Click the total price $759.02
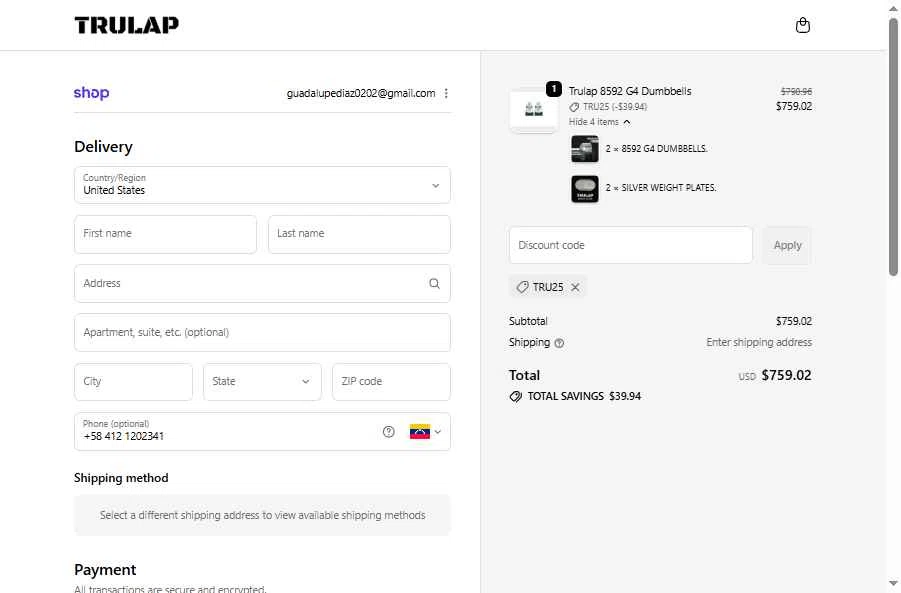 (786, 375)
